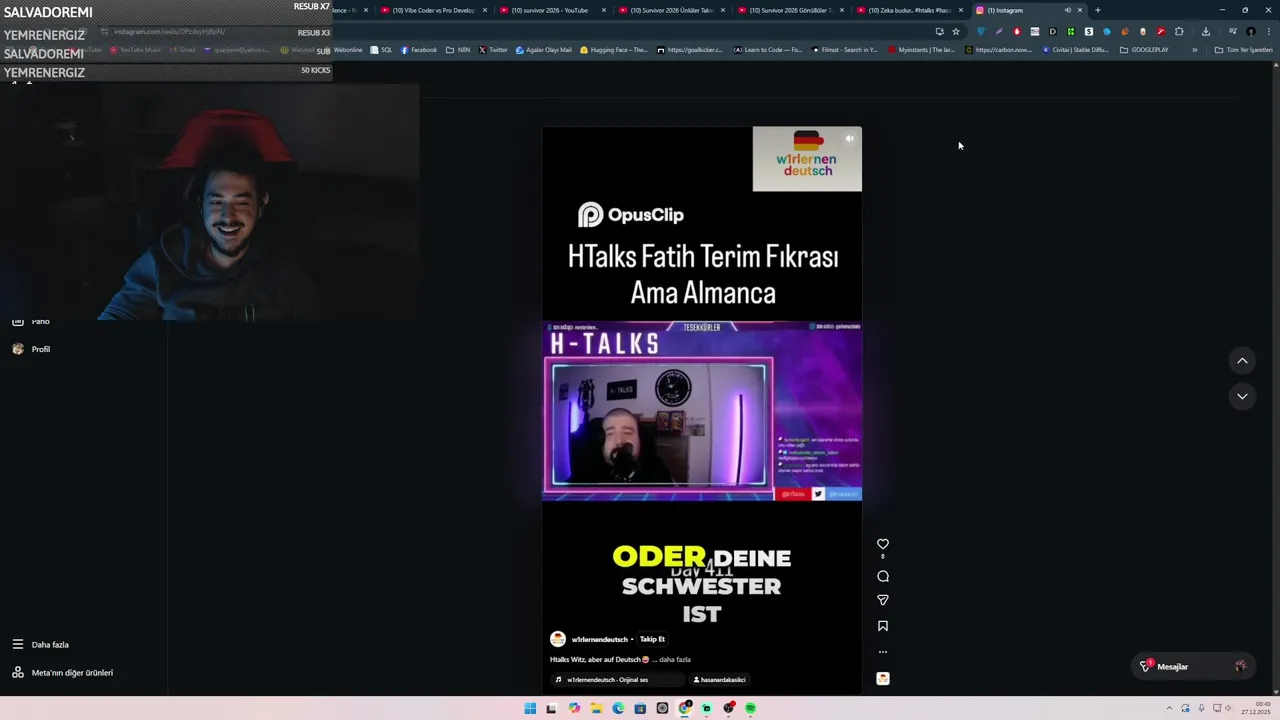Image resolution: width=1280 pixels, height=720 pixels.
Task: Go to Profil in Instagram sidebar
Action: (x=31, y=349)
